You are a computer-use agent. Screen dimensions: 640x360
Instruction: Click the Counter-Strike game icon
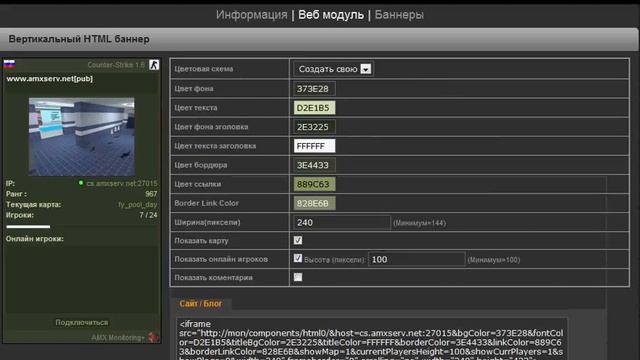pos(154,64)
